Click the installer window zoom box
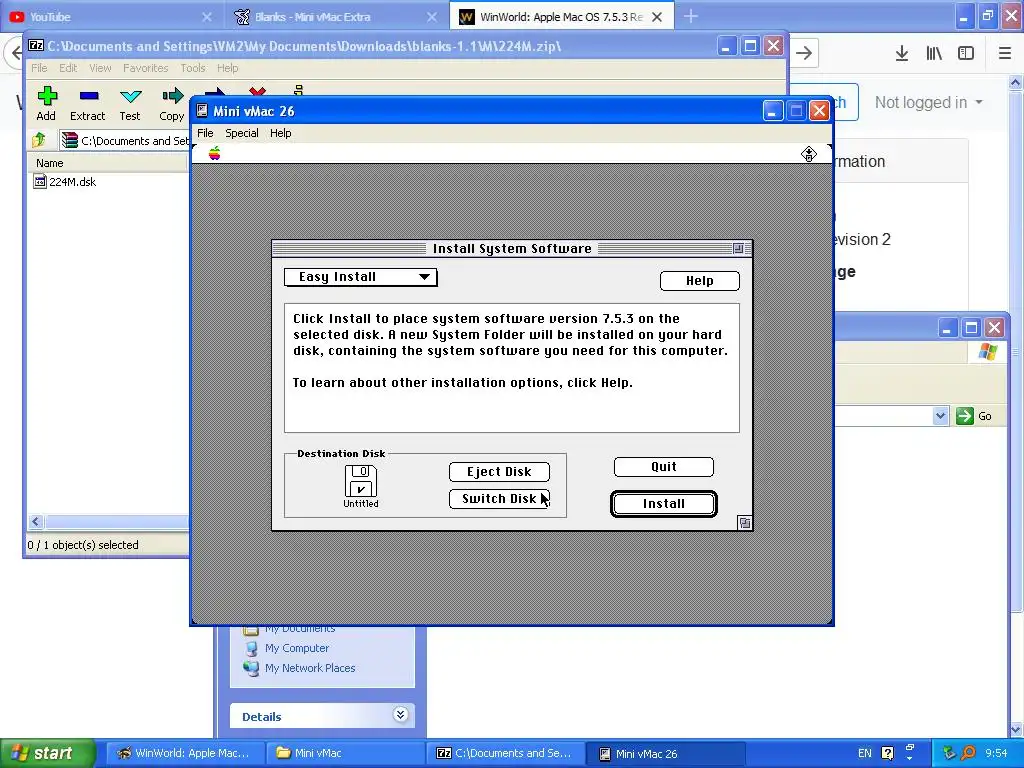Viewport: 1024px width, 768px height. click(x=738, y=248)
